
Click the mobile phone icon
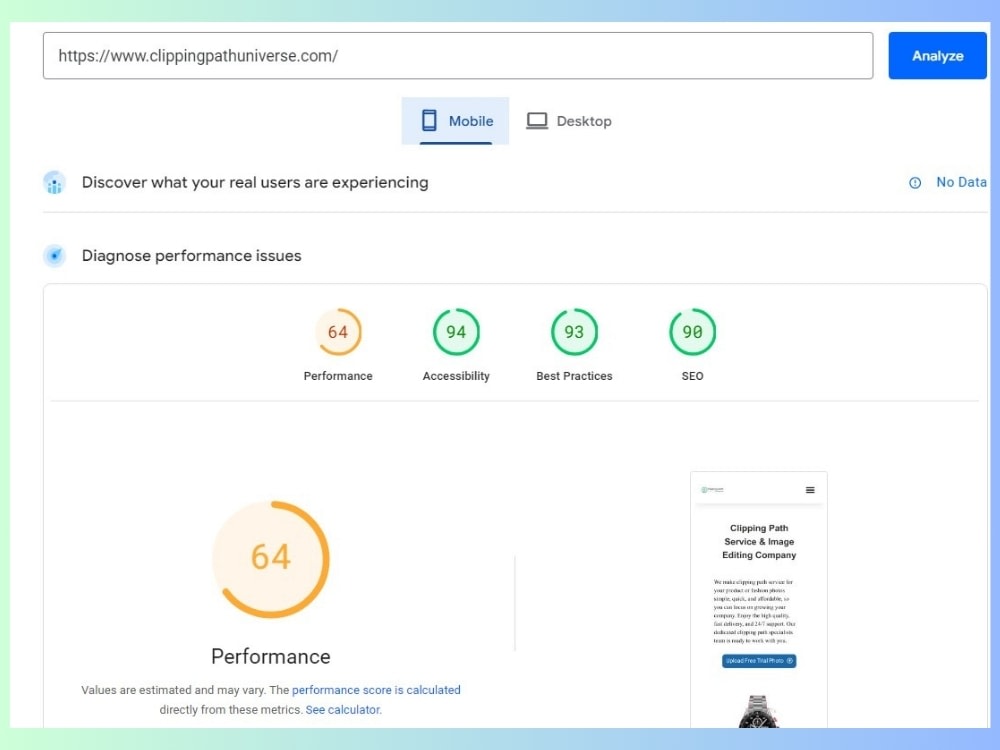pyautogui.click(x=429, y=121)
